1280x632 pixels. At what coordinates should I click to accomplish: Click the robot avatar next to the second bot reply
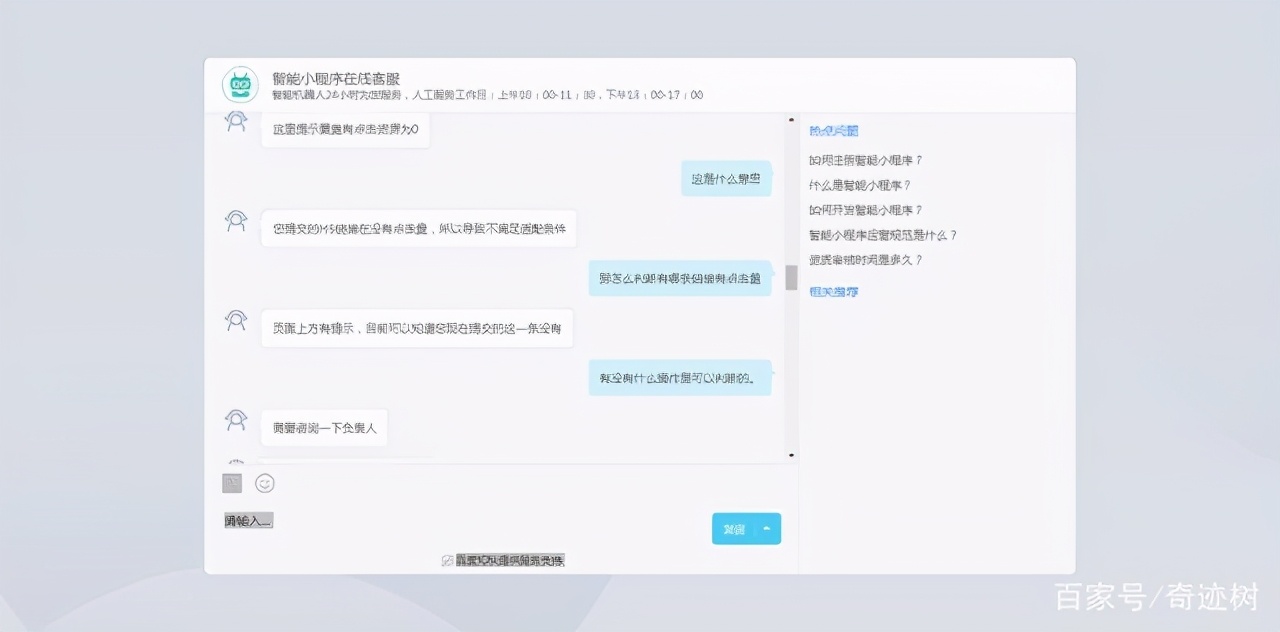coord(235,222)
